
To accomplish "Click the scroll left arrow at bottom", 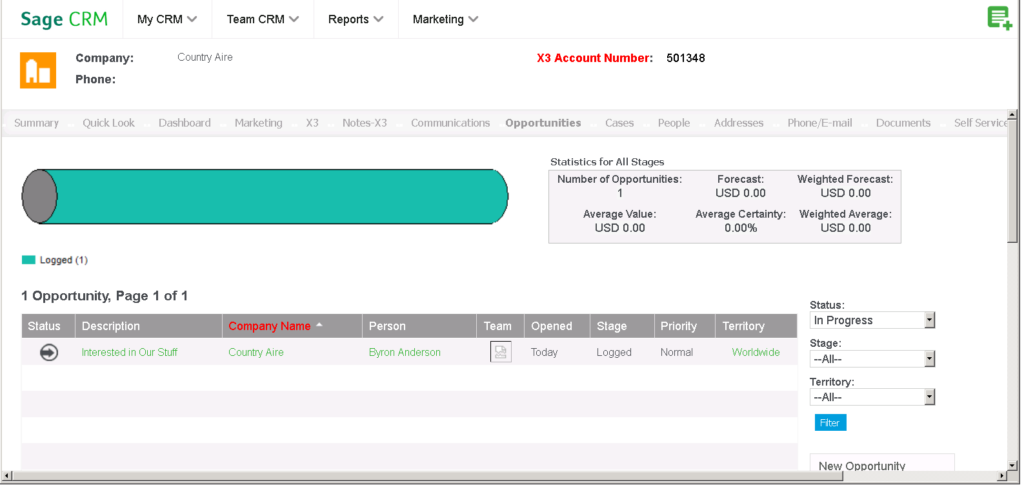I will [8, 476].
